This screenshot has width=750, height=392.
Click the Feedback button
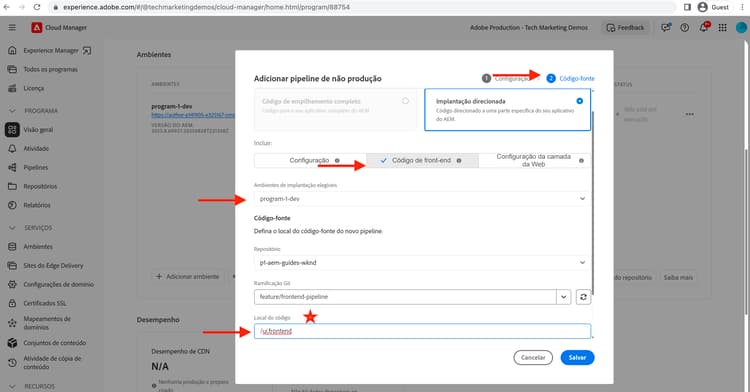click(x=625, y=28)
